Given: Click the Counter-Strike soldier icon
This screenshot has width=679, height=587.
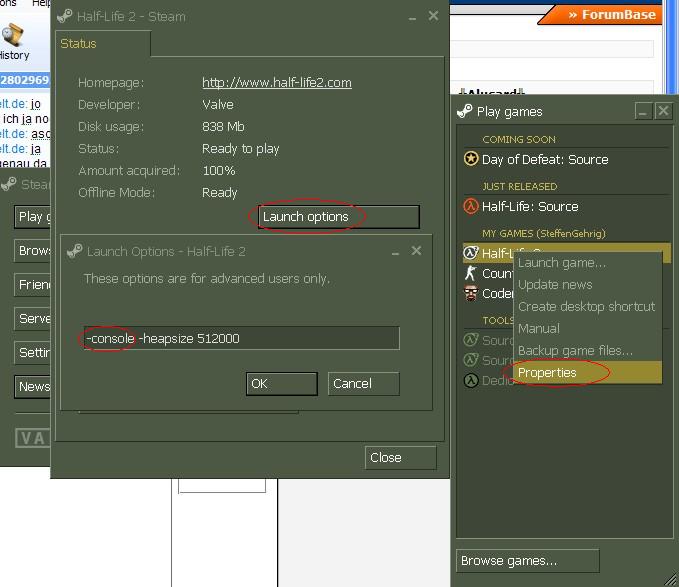Looking at the screenshot, I should click(x=471, y=273).
